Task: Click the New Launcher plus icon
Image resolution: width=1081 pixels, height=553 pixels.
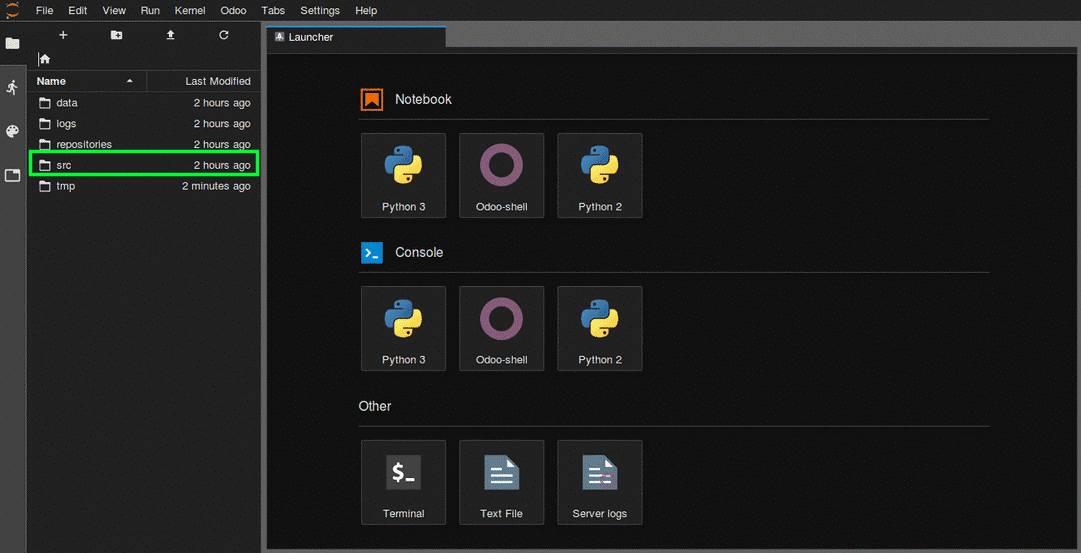Action: point(63,35)
